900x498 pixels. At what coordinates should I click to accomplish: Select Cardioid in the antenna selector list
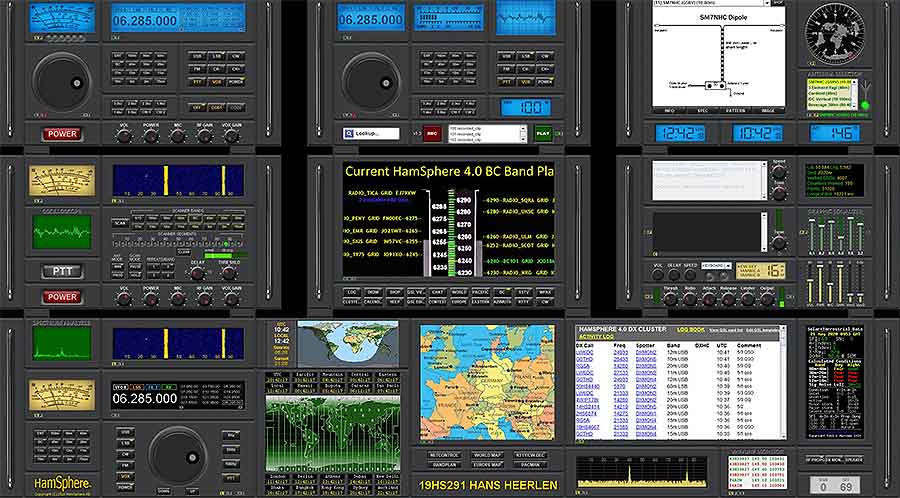tap(828, 94)
